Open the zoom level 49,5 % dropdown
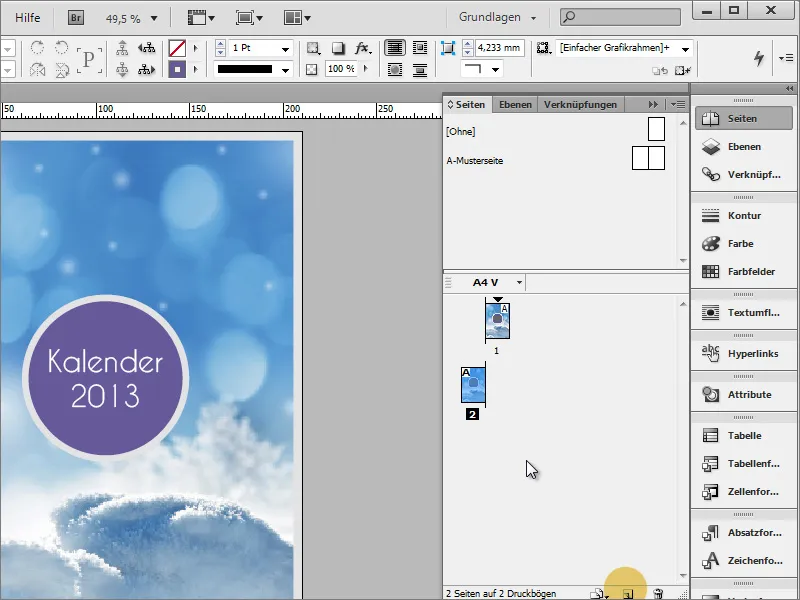Screen dimensions: 800x600 (154, 19)
